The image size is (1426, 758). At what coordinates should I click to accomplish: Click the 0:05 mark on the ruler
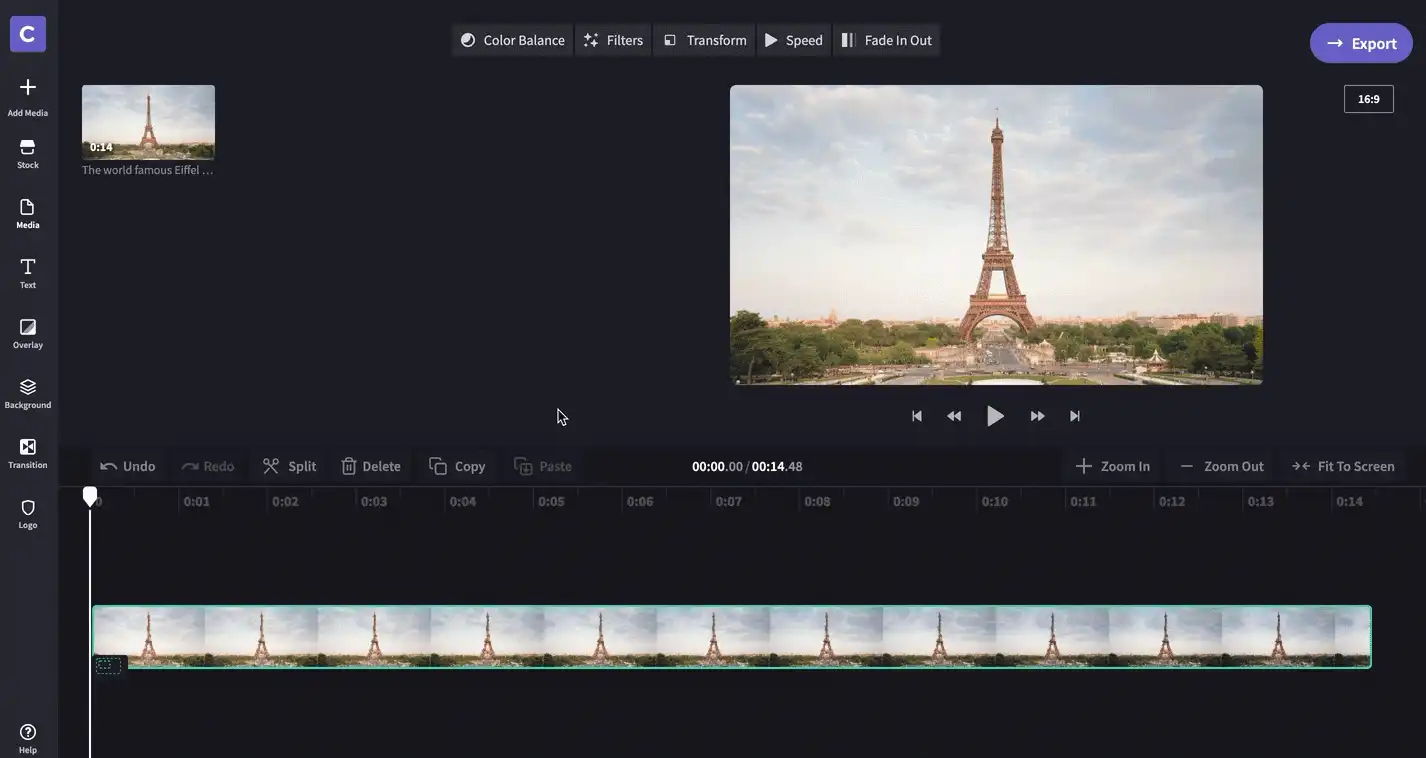(551, 501)
